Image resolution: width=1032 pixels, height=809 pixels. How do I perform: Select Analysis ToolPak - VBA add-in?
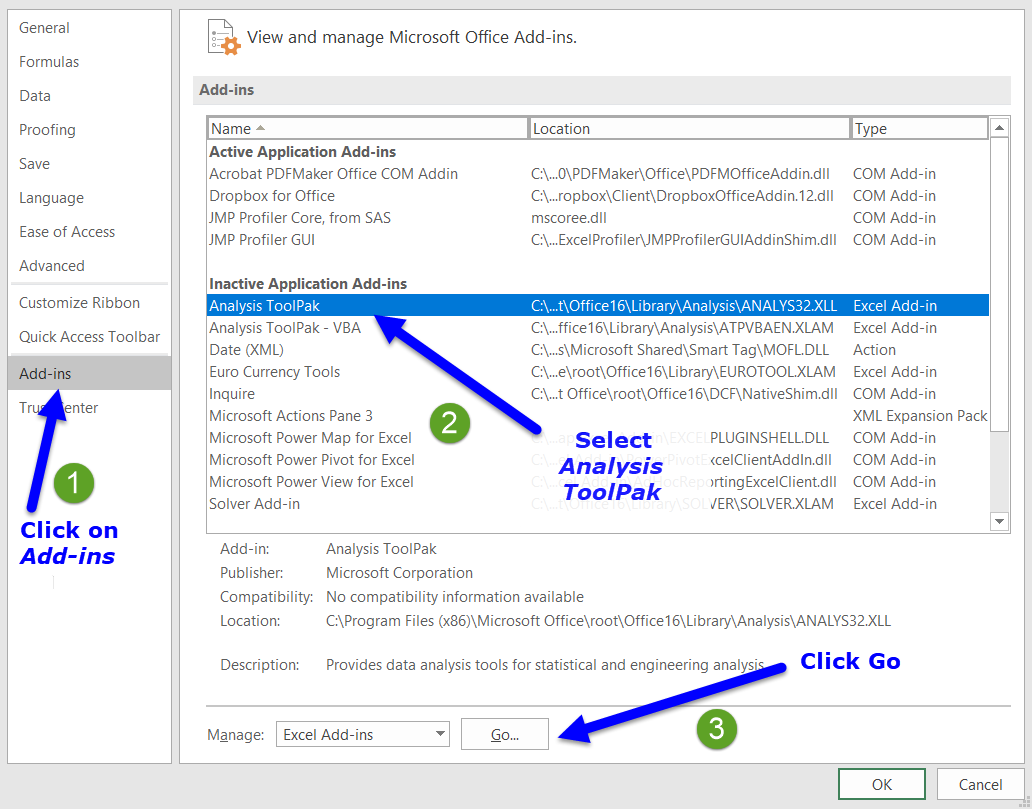point(285,328)
